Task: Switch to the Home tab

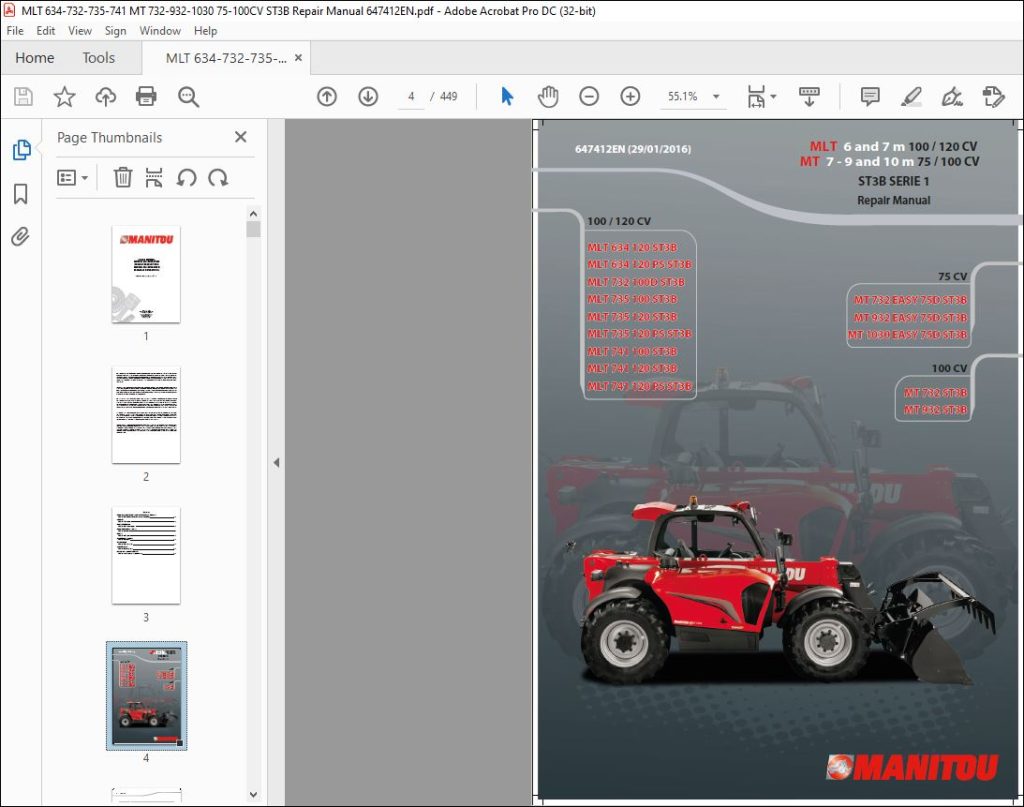Action: click(x=35, y=58)
